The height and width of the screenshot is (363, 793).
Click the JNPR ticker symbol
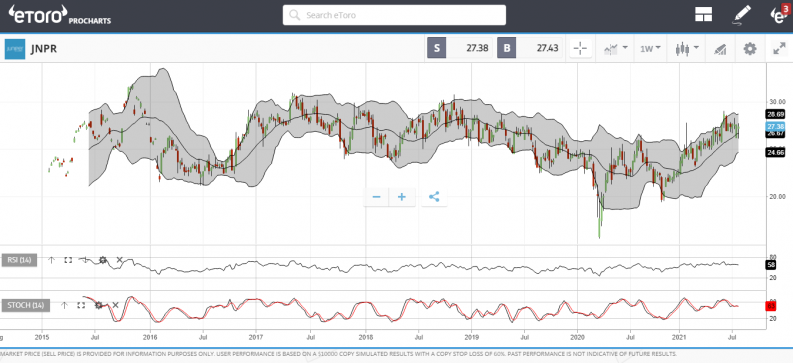coord(43,50)
